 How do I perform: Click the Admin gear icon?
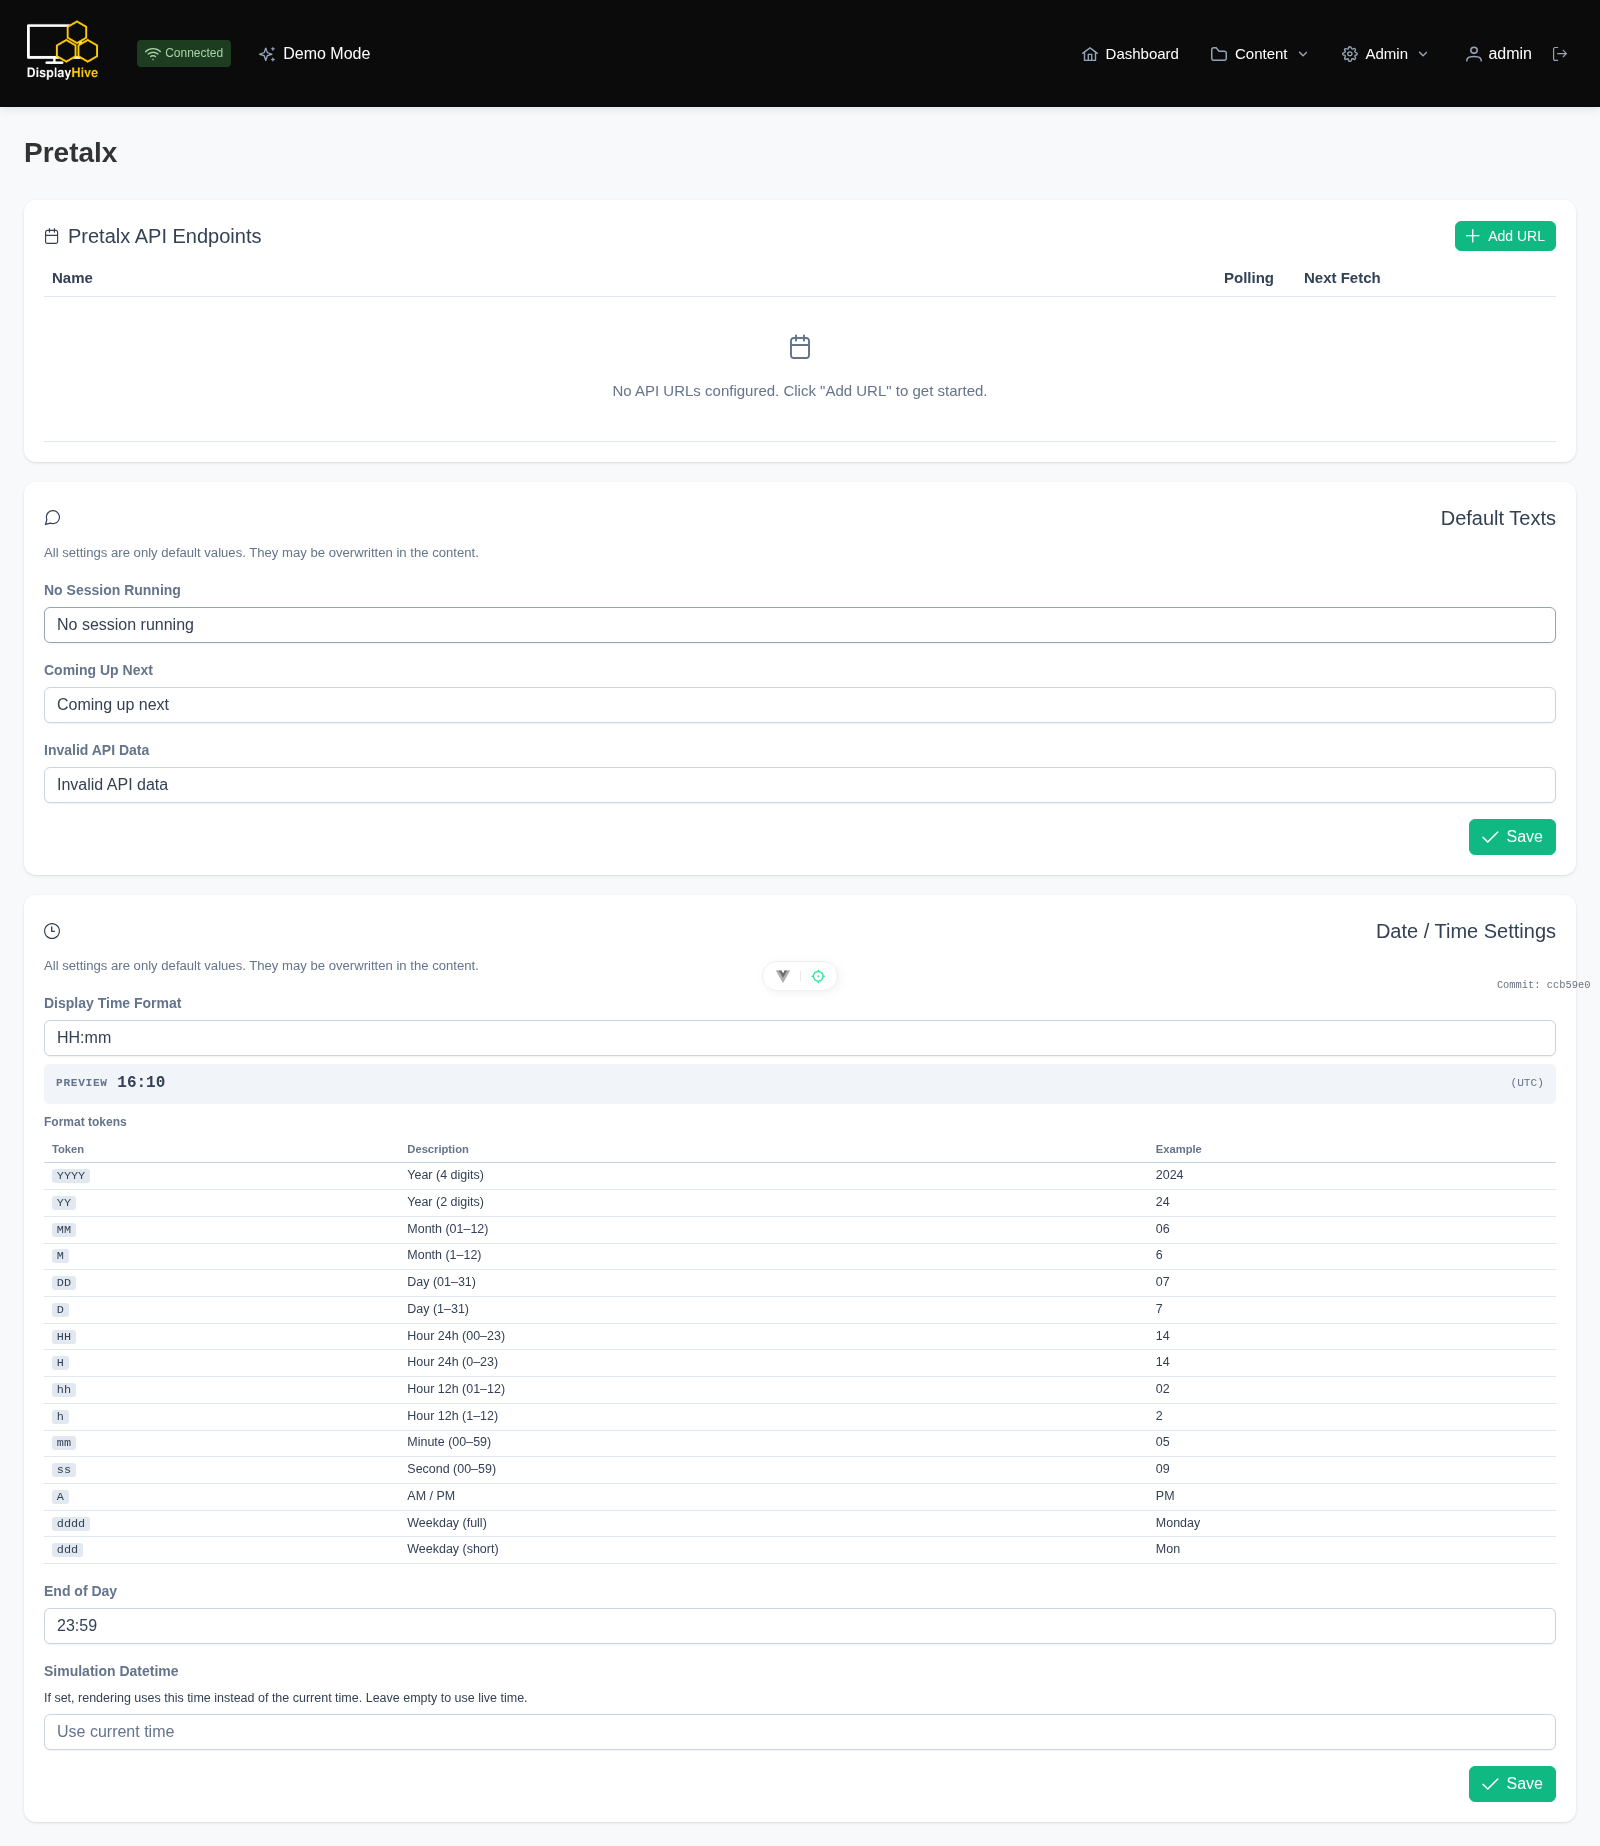coord(1350,54)
